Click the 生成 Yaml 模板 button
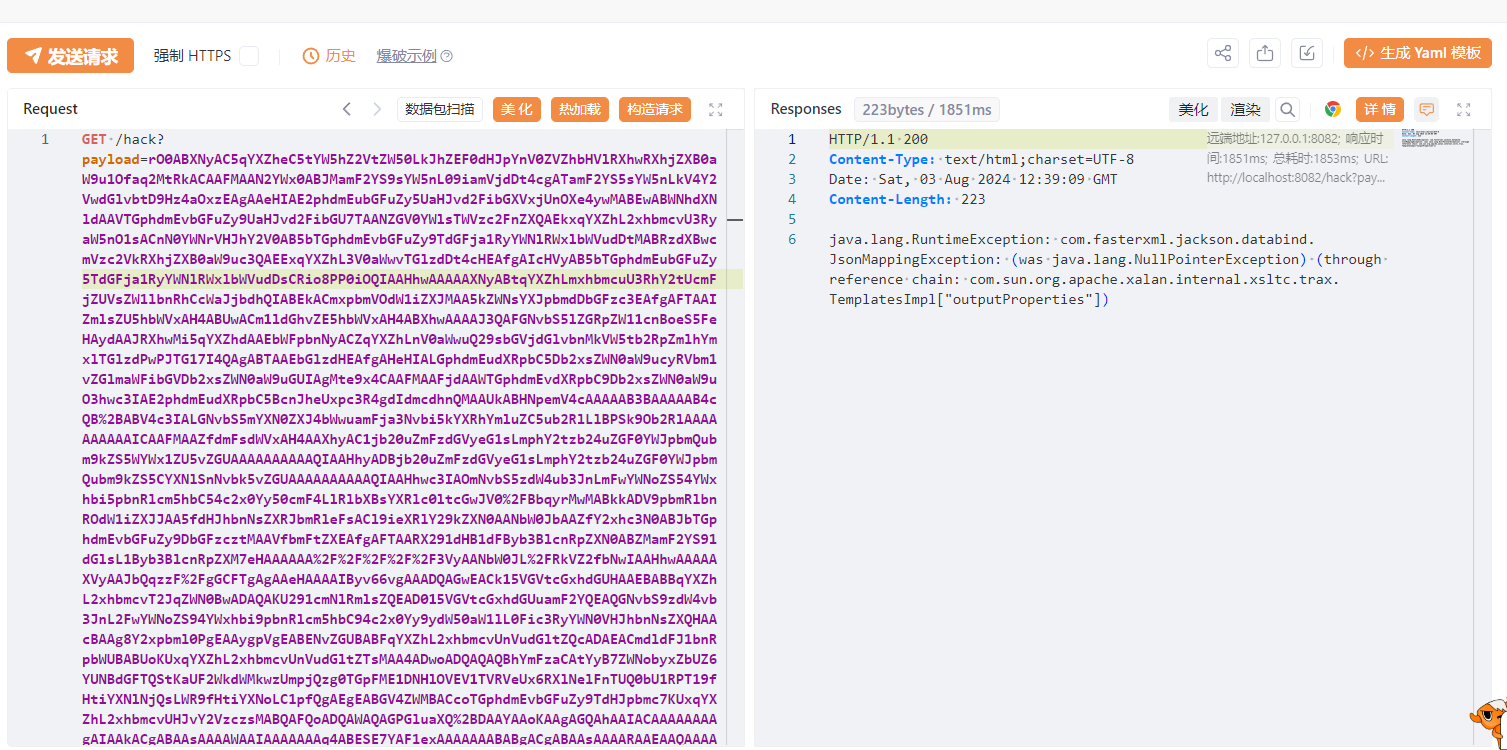This screenshot has width=1507, height=750. (x=1418, y=53)
